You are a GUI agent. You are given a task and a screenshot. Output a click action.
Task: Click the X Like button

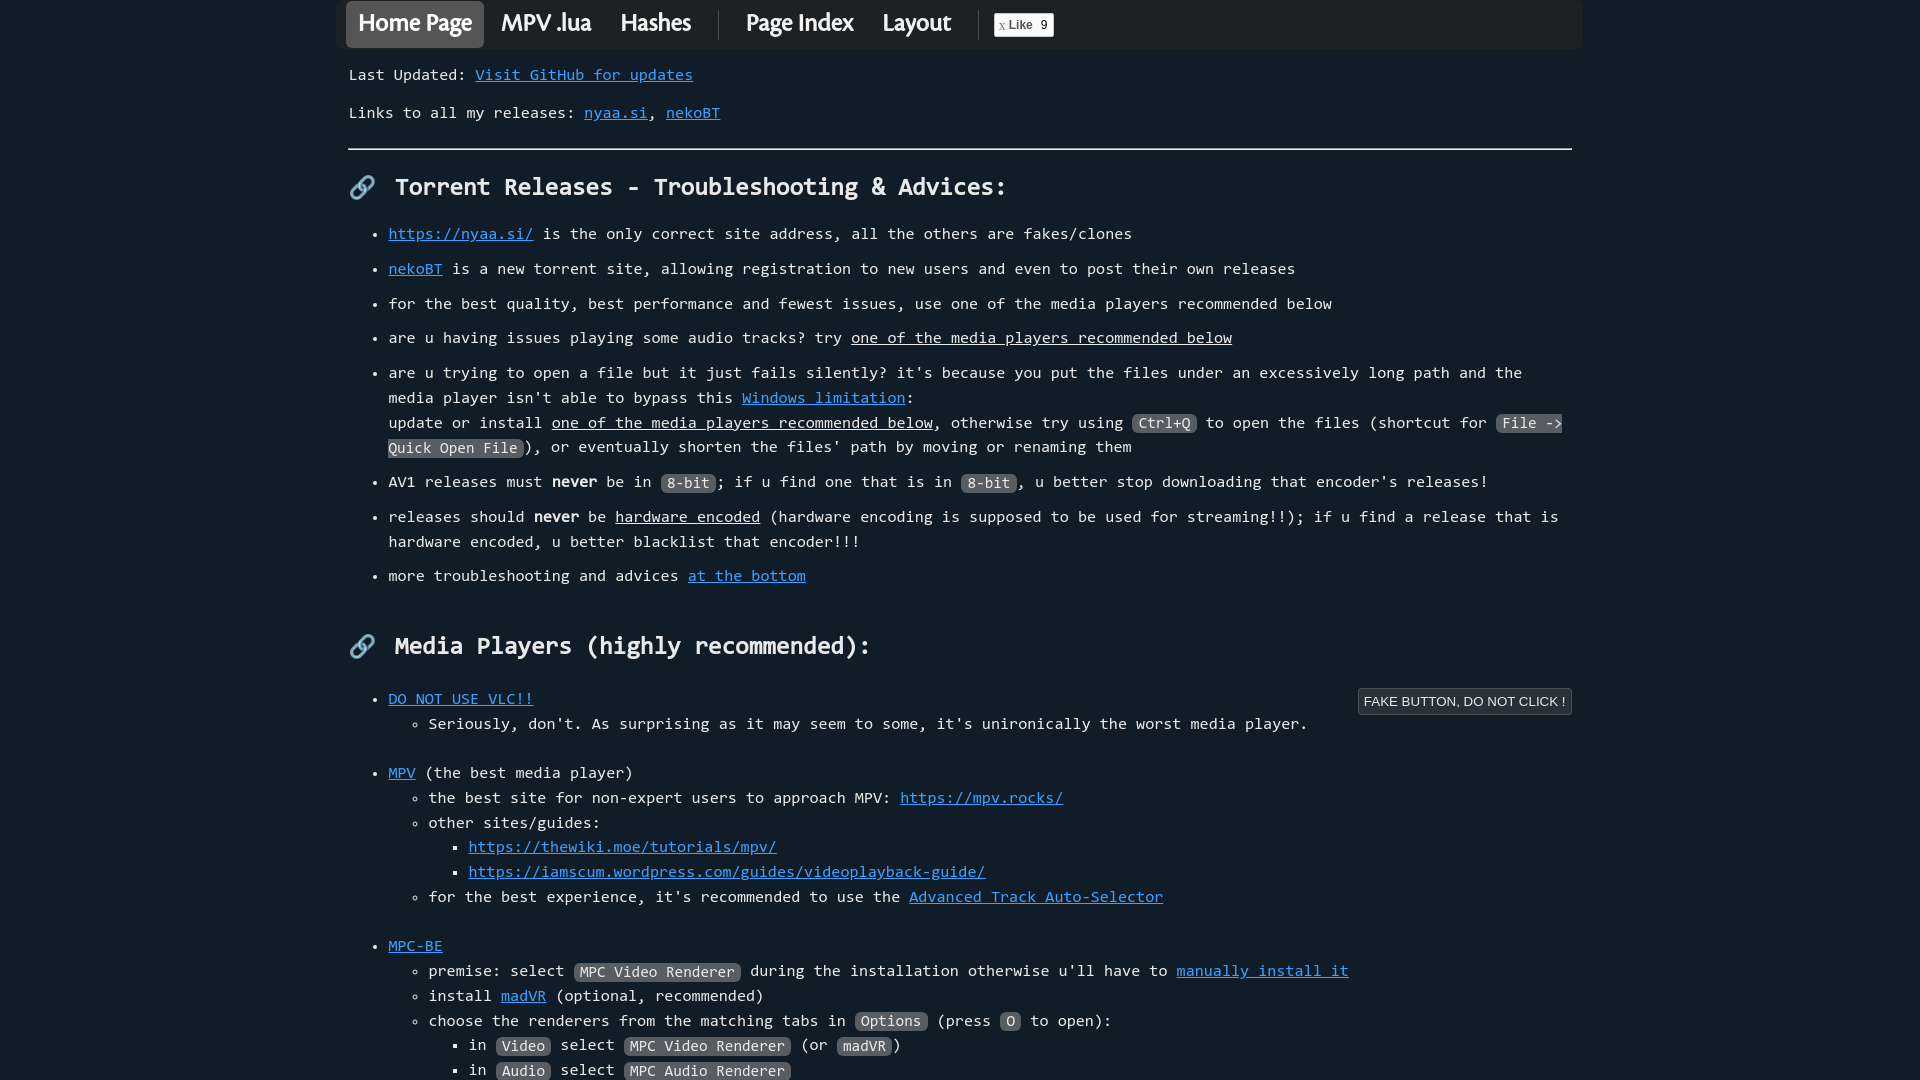tap(1023, 25)
